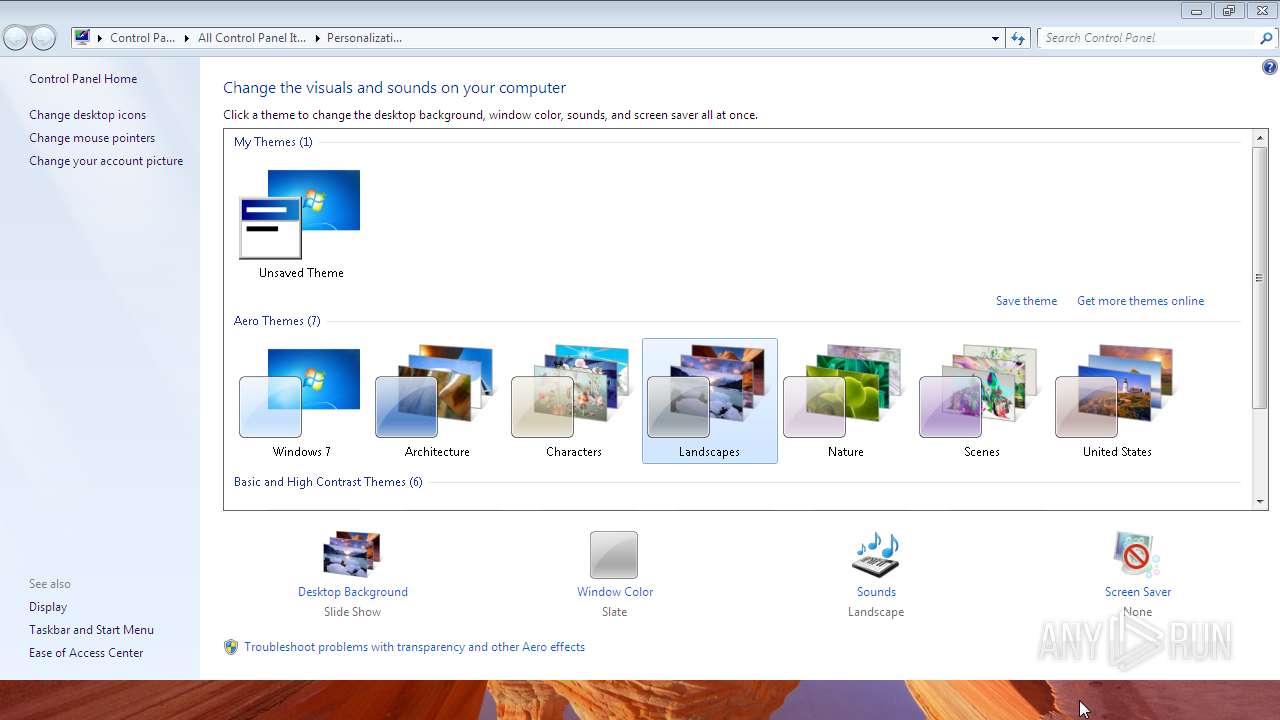The width and height of the screenshot is (1280, 720).
Task: Open Change your account picture
Action: 106,161
